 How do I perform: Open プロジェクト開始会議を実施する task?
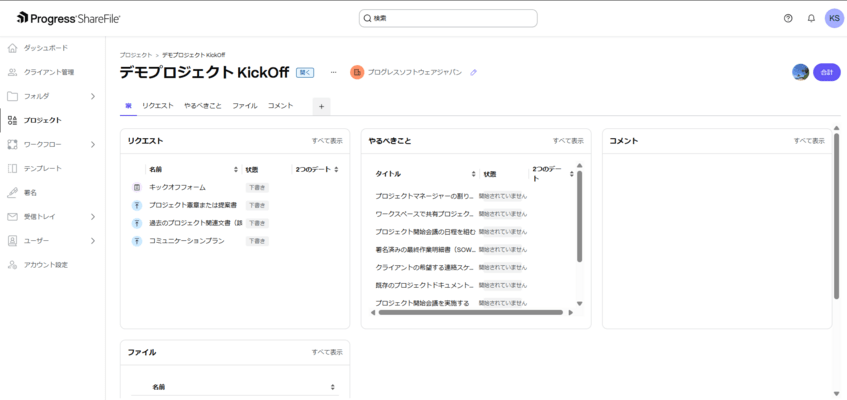[422, 303]
